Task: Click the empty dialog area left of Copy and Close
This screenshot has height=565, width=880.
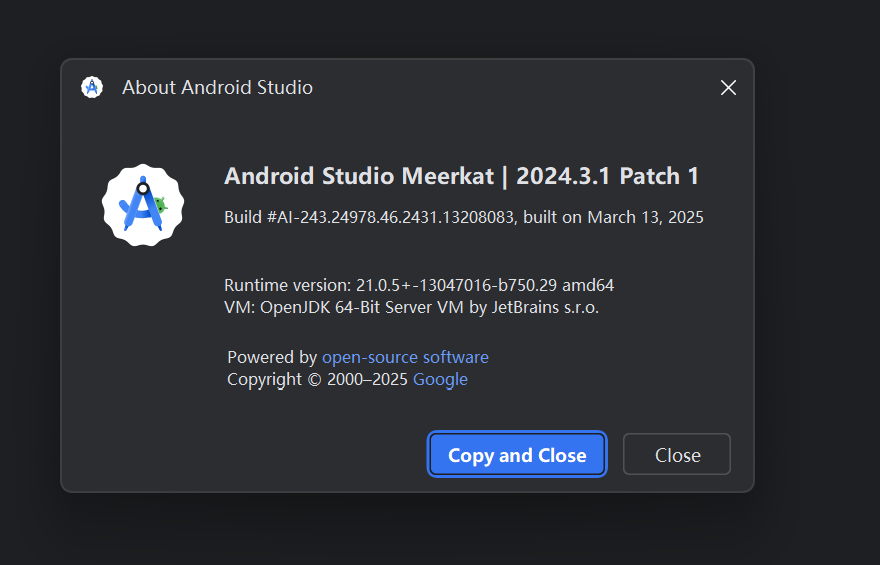Action: [x=250, y=455]
